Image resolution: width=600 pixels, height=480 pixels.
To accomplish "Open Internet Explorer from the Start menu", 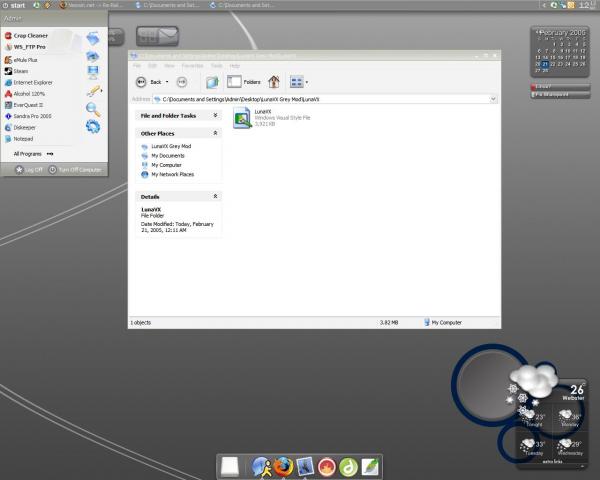I will (29, 82).
